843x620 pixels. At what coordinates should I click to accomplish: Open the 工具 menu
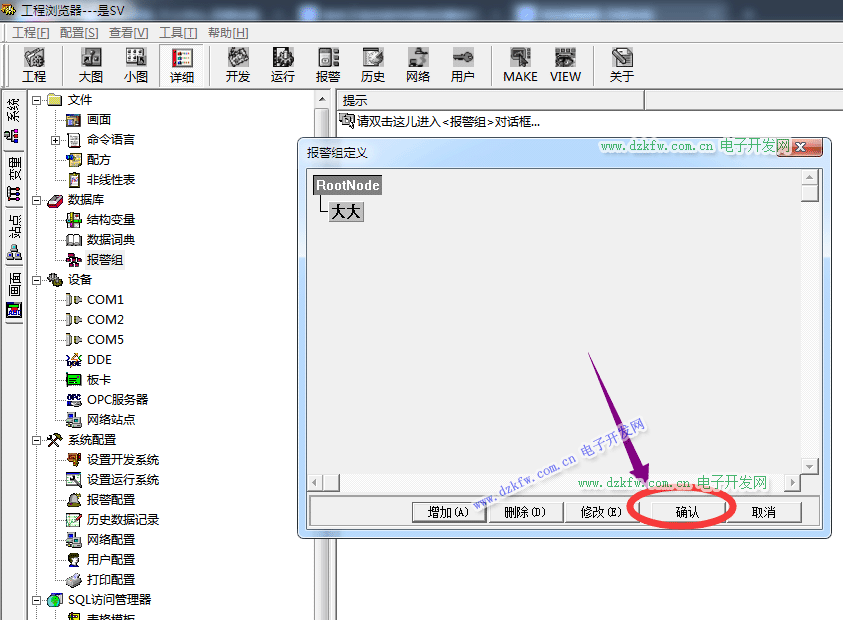178,32
